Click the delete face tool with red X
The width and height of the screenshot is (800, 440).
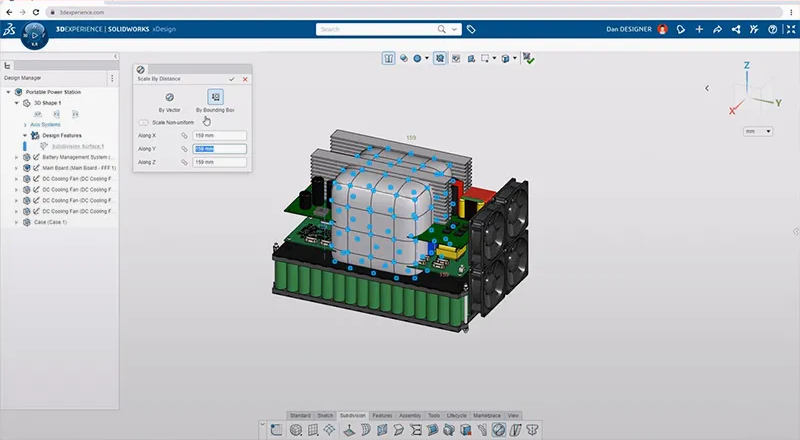coord(466,430)
